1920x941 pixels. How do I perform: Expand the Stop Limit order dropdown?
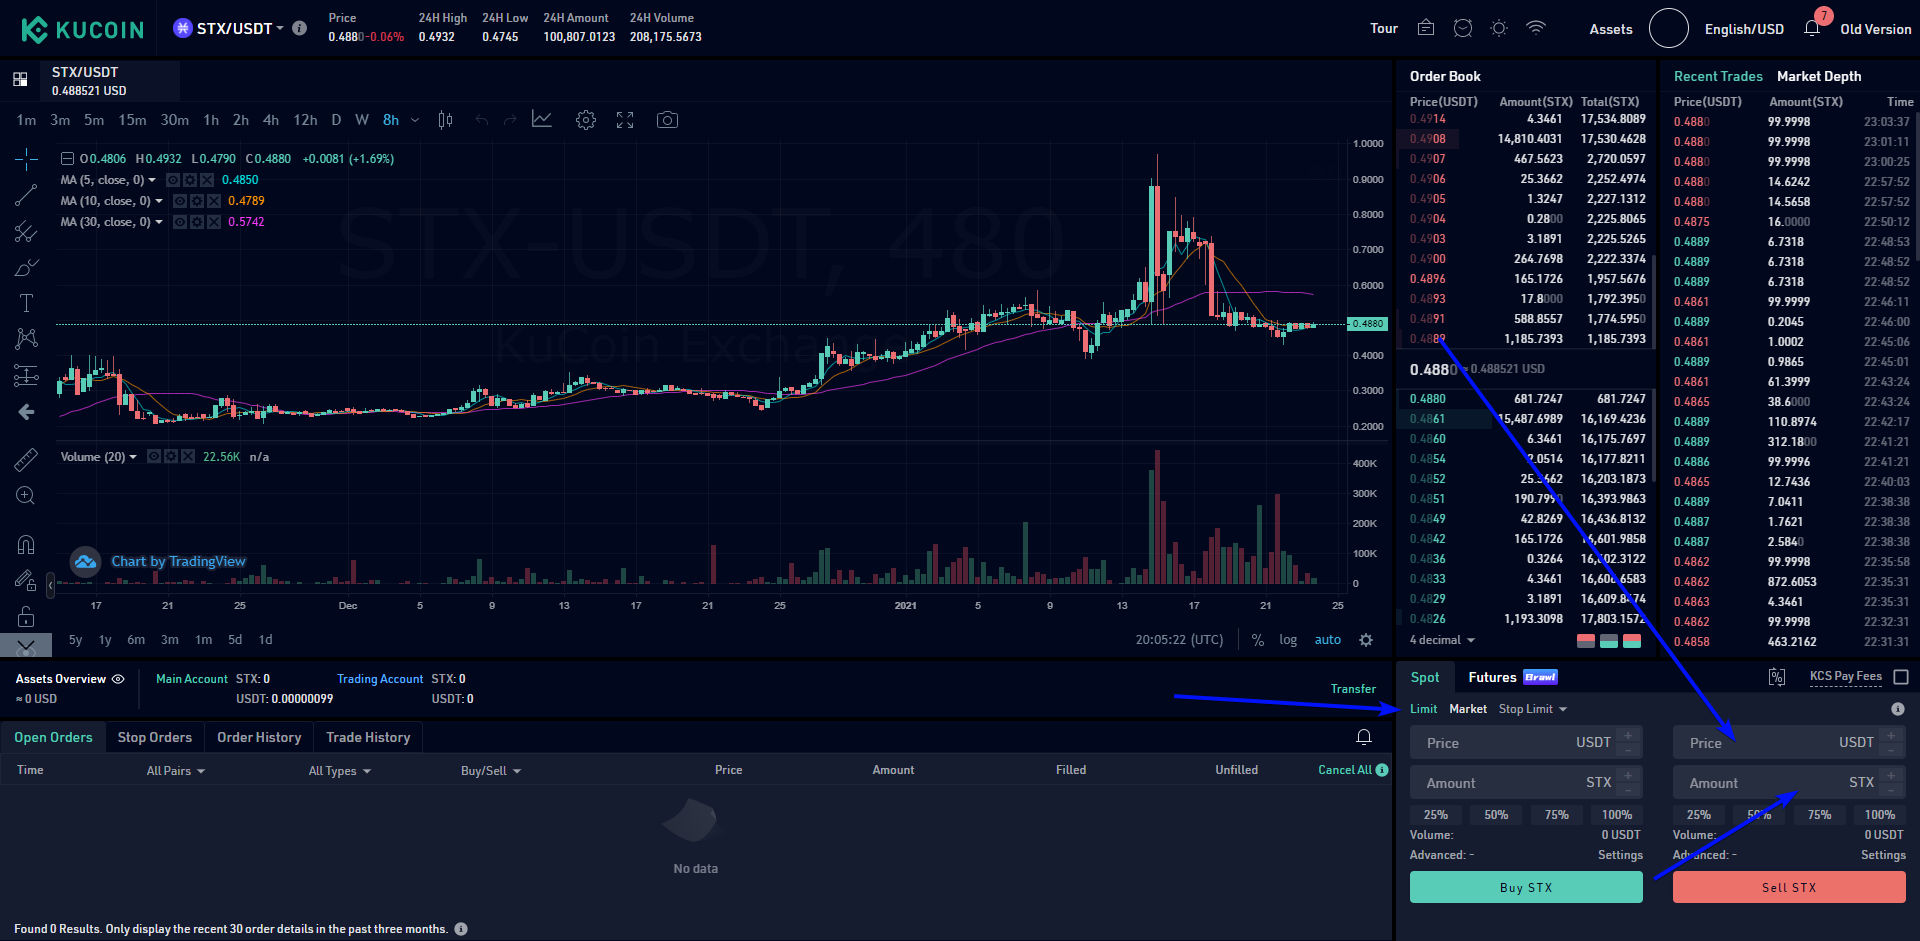point(1532,709)
